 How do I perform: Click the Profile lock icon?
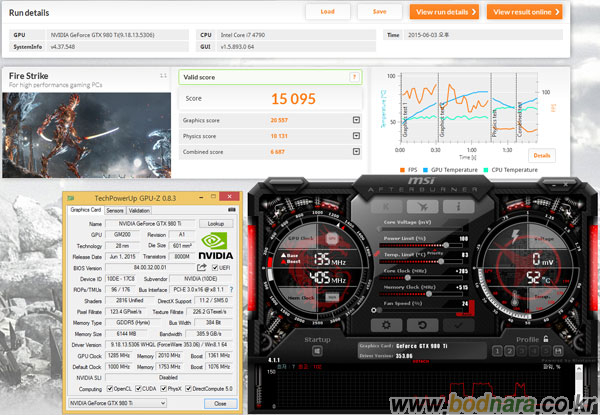coord(546,339)
